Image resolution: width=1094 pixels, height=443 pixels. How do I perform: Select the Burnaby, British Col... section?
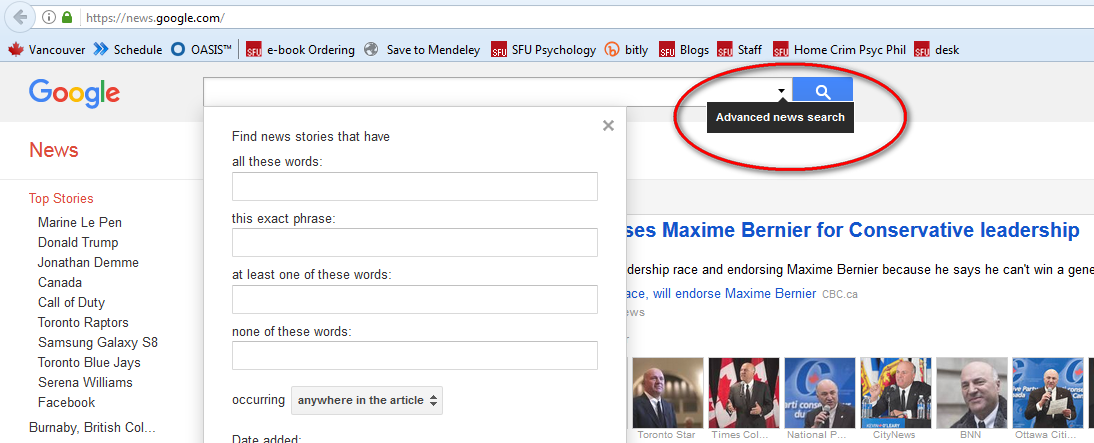click(92, 428)
